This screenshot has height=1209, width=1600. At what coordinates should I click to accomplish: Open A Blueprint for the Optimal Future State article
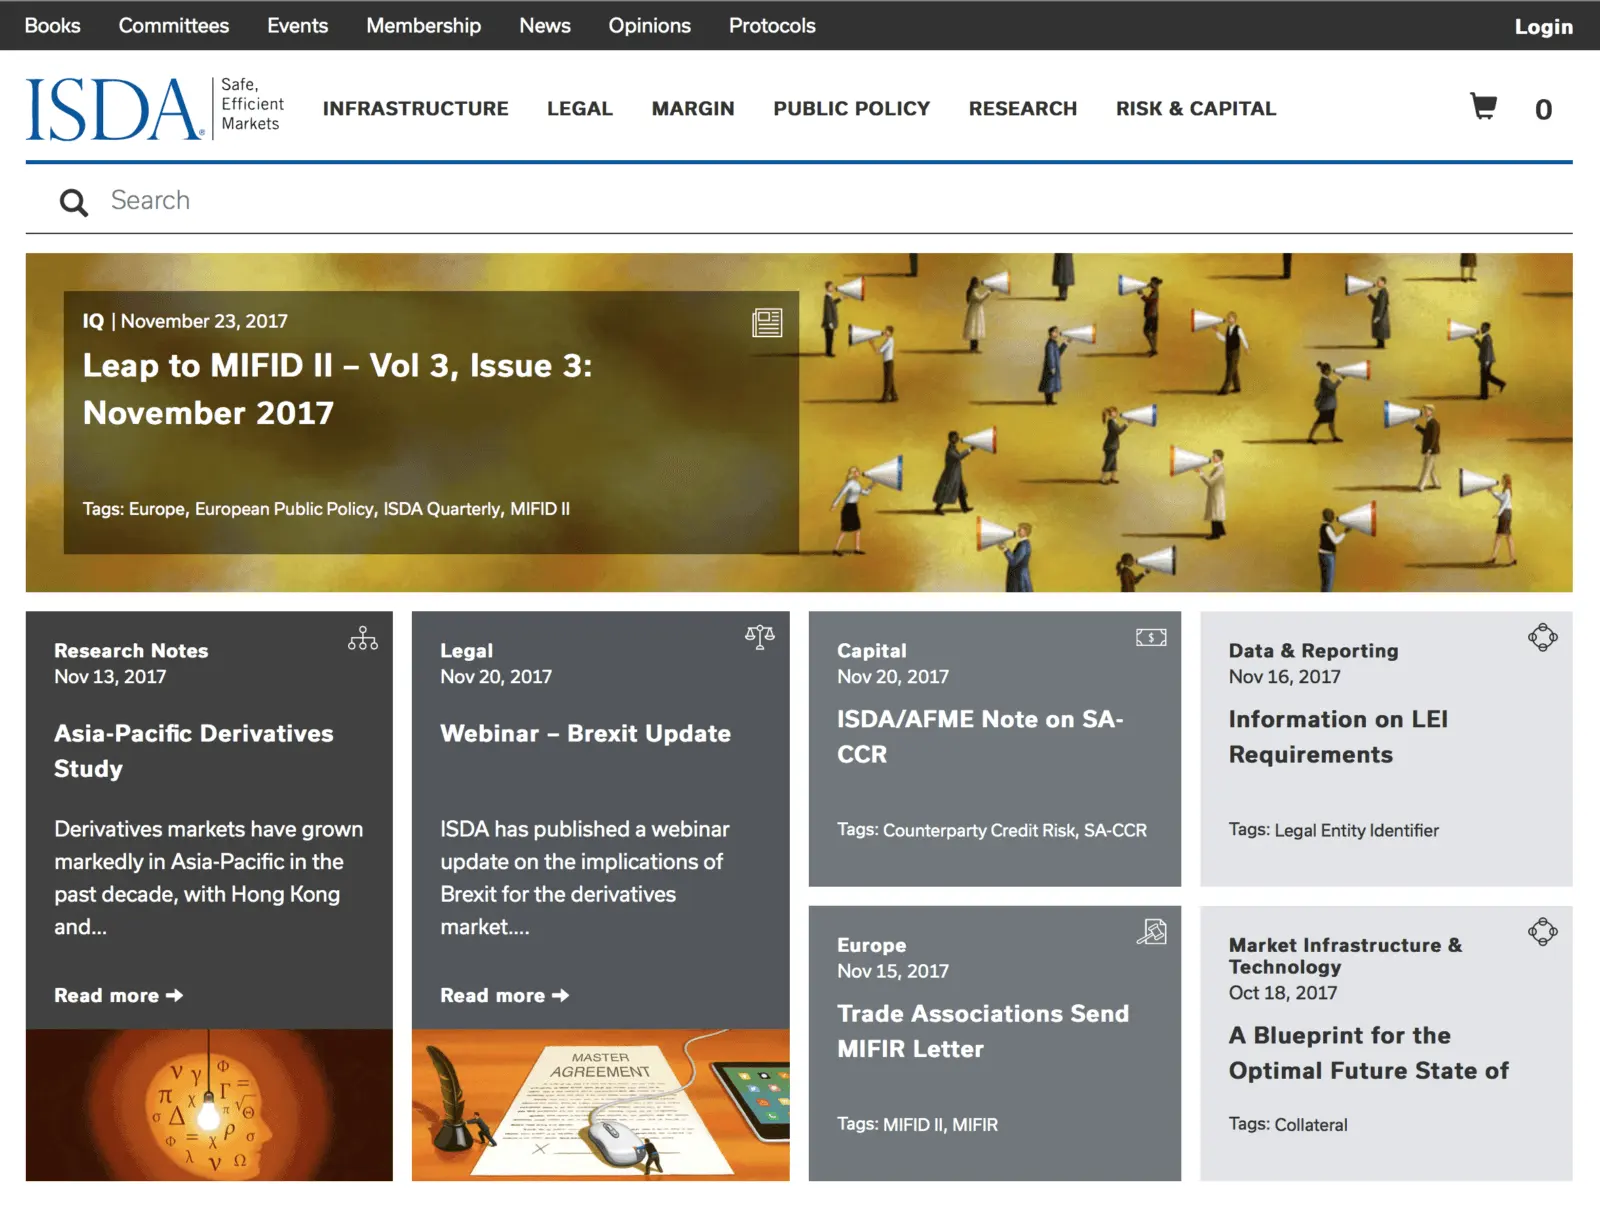coord(1369,1053)
